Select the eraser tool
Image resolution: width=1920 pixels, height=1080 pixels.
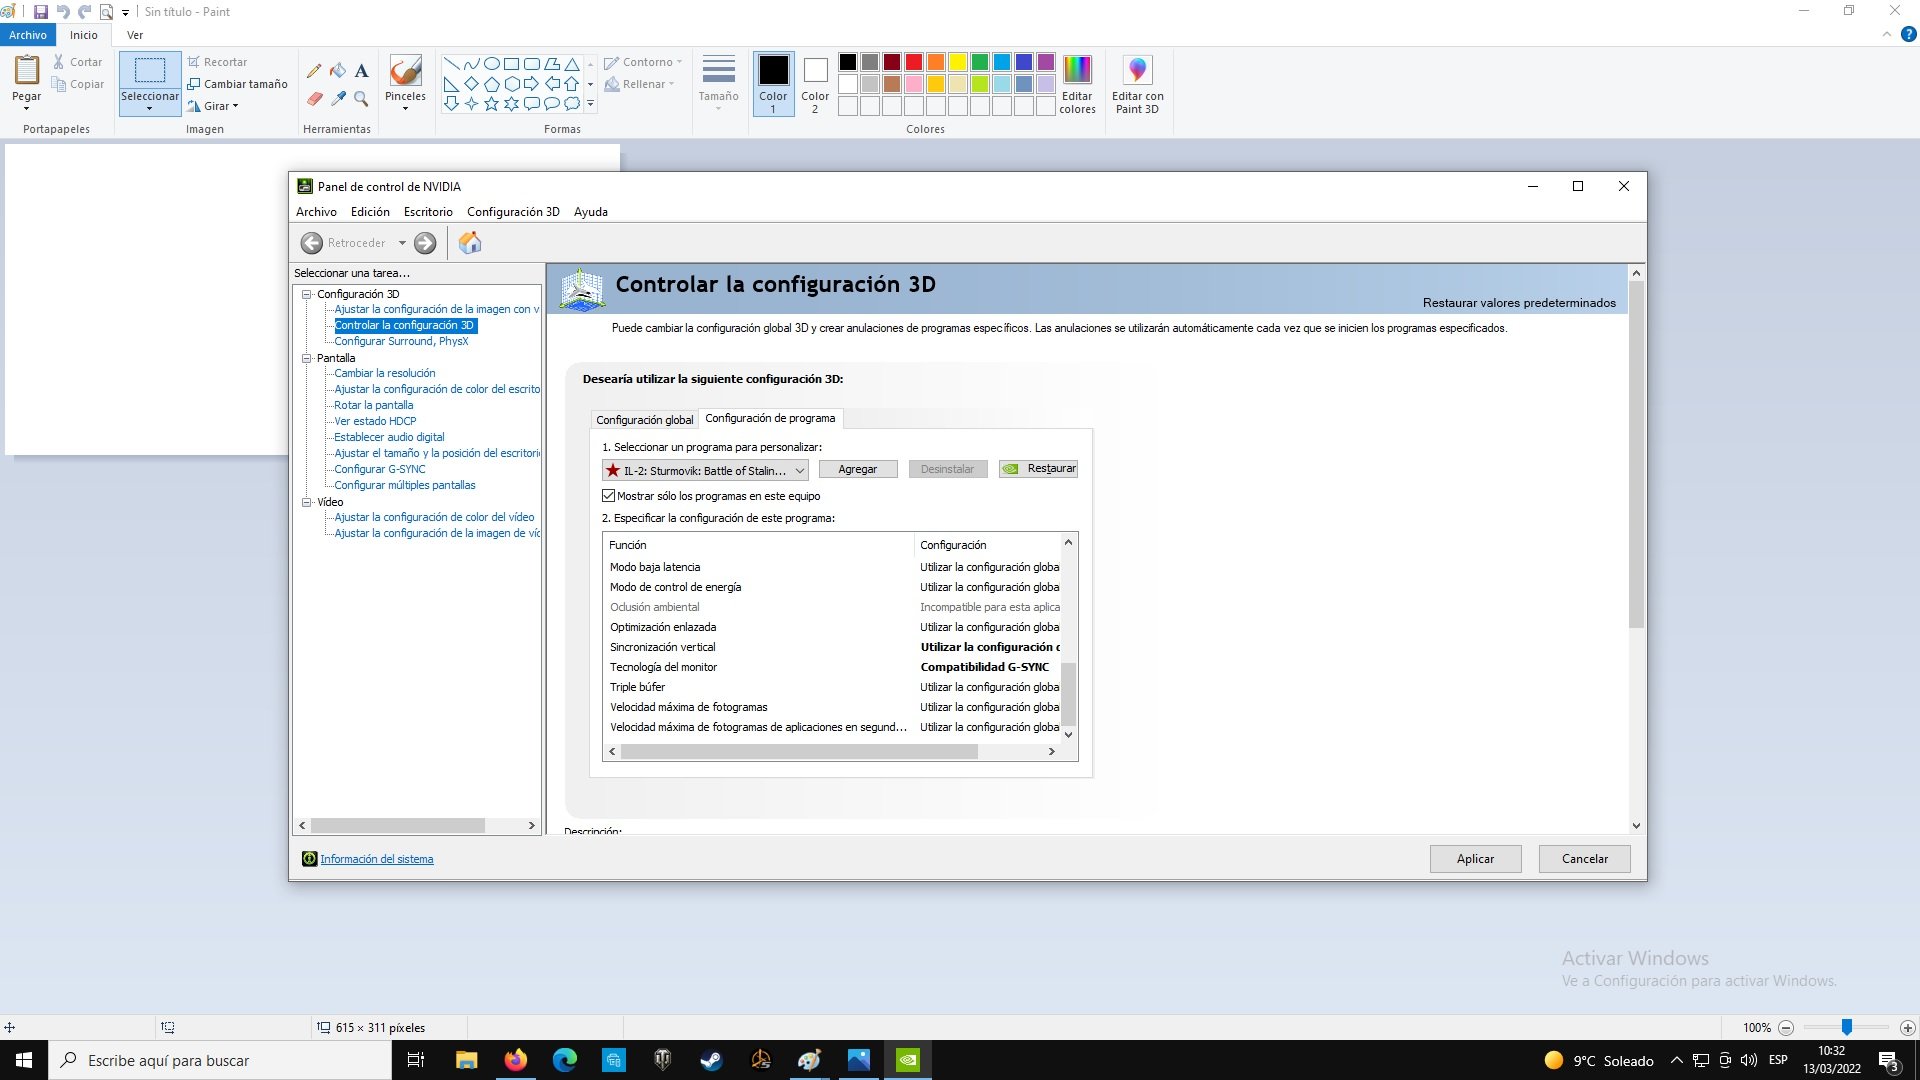coord(314,99)
